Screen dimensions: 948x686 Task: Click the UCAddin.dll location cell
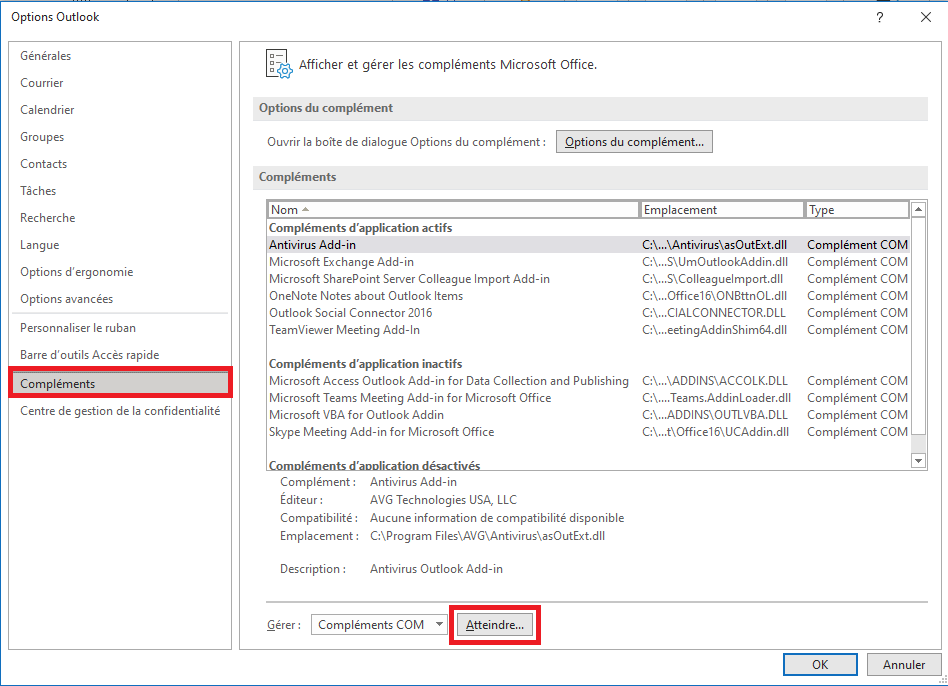[x=716, y=432]
